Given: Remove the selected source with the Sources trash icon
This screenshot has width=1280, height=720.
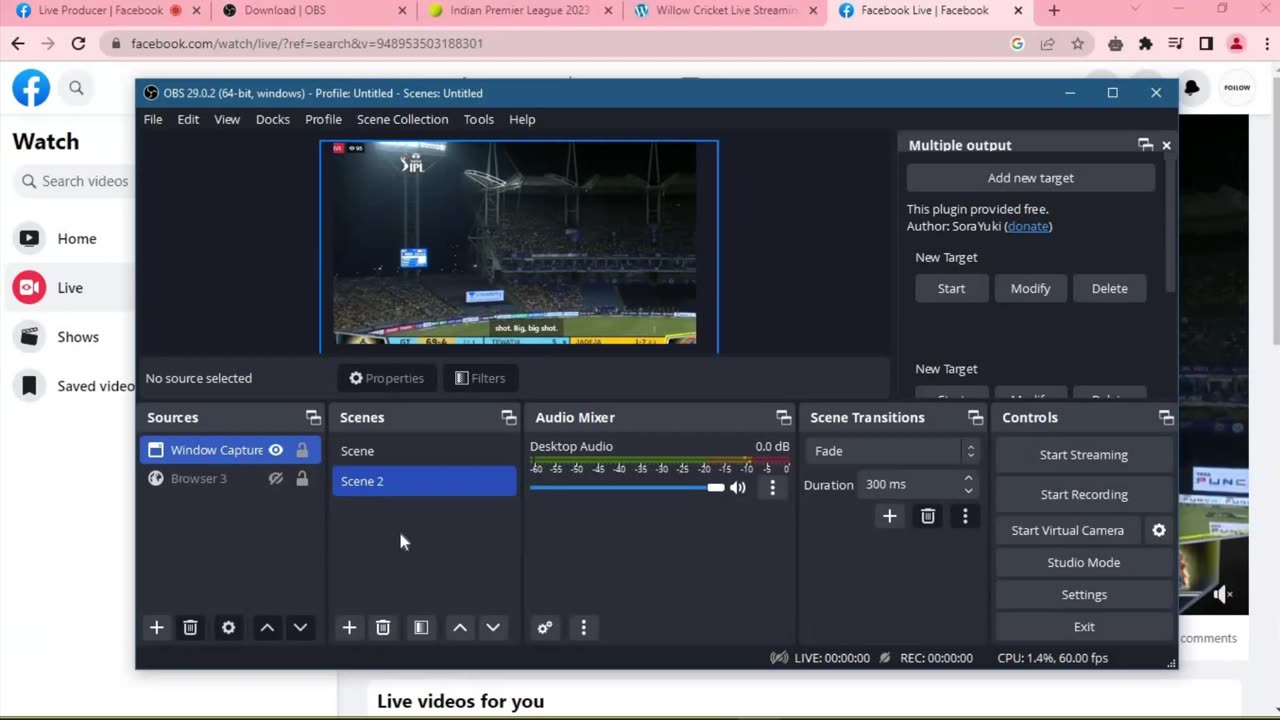Looking at the screenshot, I should [190, 627].
